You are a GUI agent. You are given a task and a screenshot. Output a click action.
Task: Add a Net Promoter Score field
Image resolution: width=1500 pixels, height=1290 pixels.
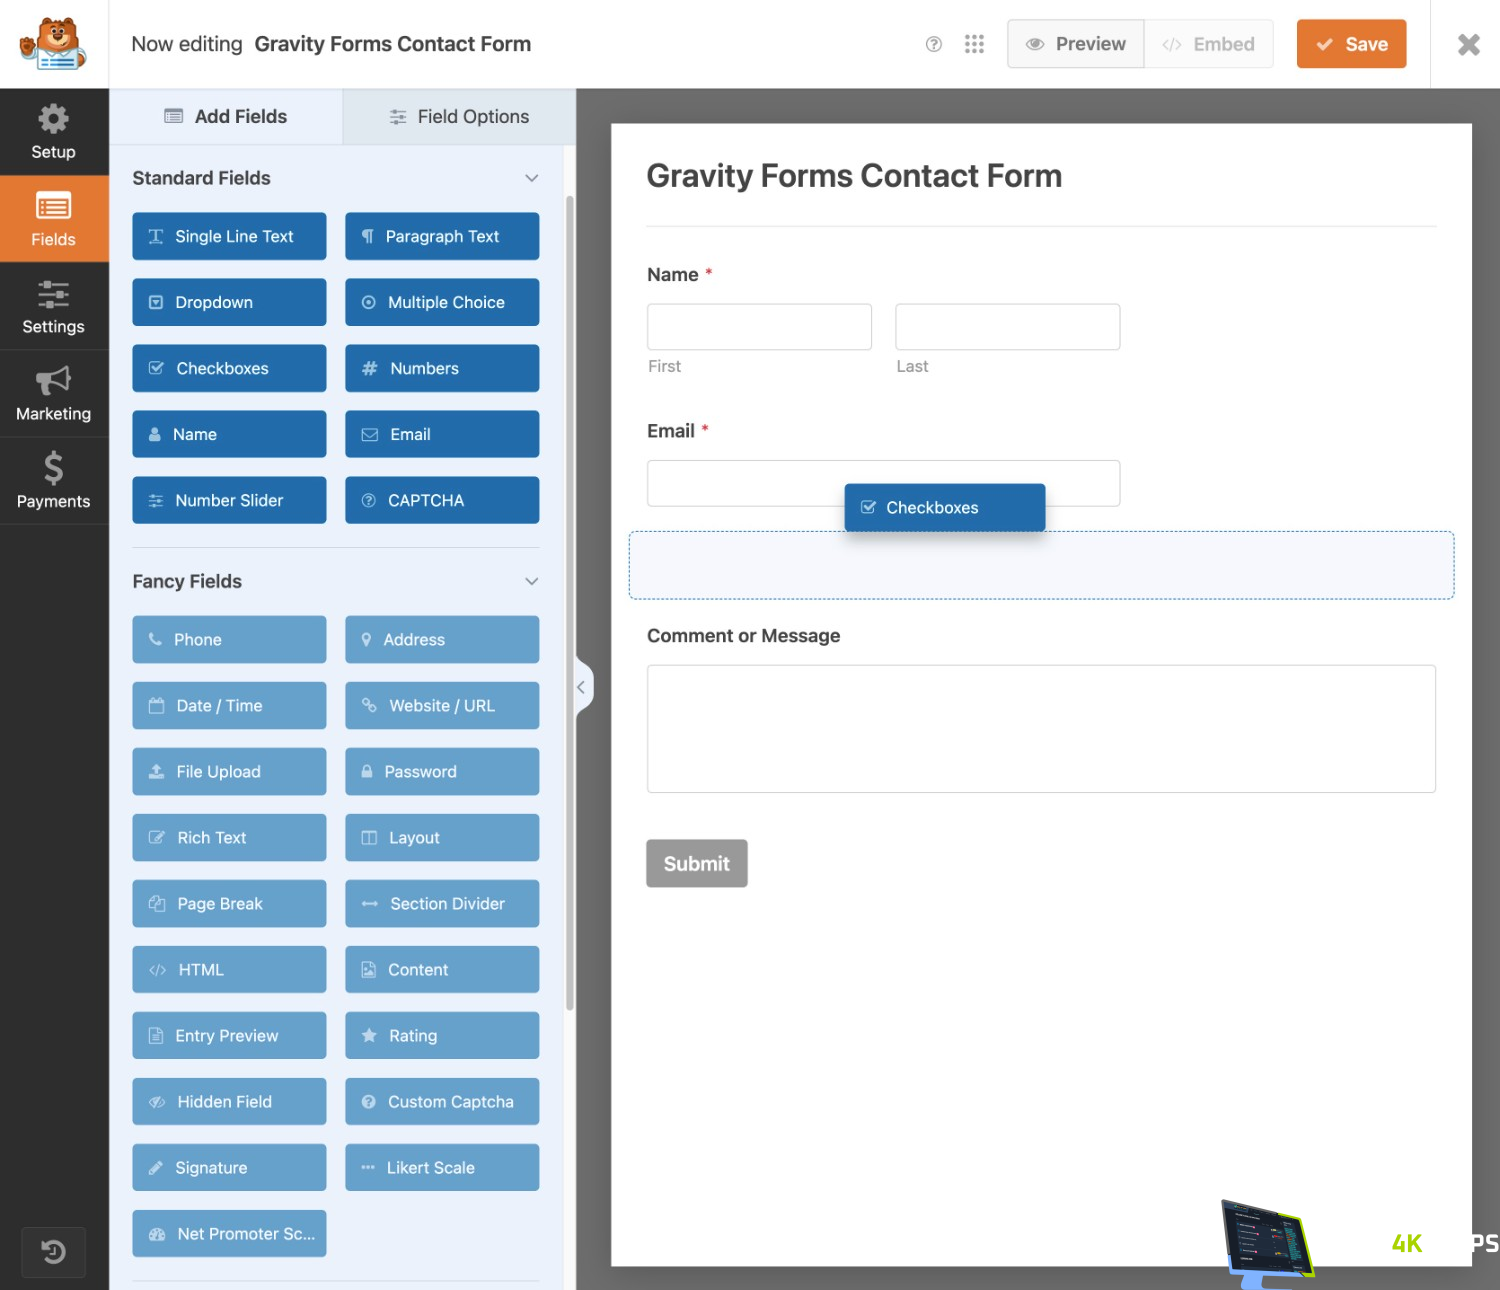click(x=229, y=1234)
